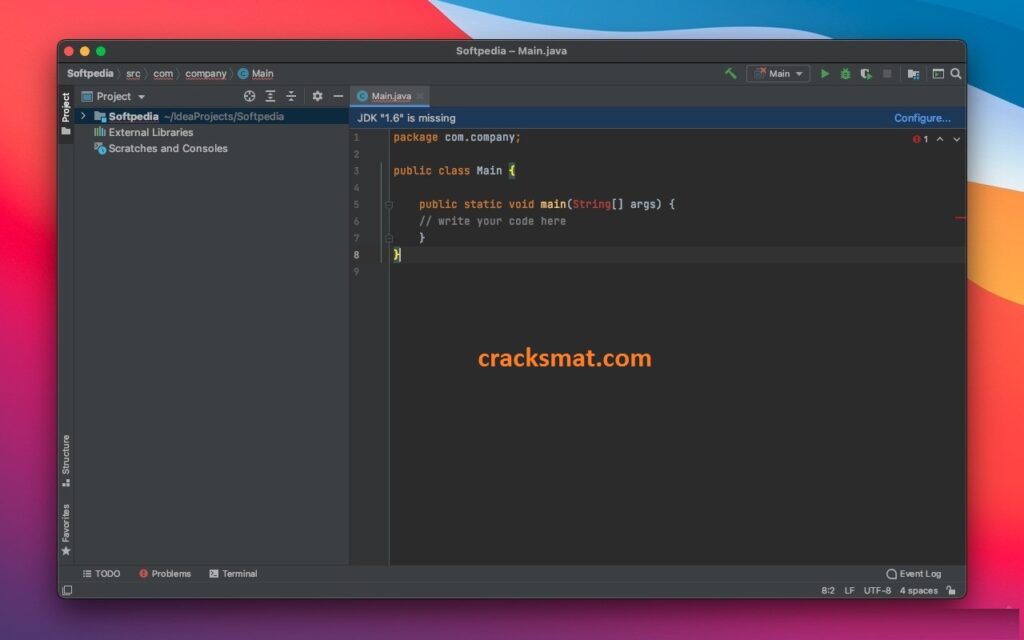The height and width of the screenshot is (640, 1024).
Task: Click the 'package com.company;' code line
Action: [x=457, y=137]
